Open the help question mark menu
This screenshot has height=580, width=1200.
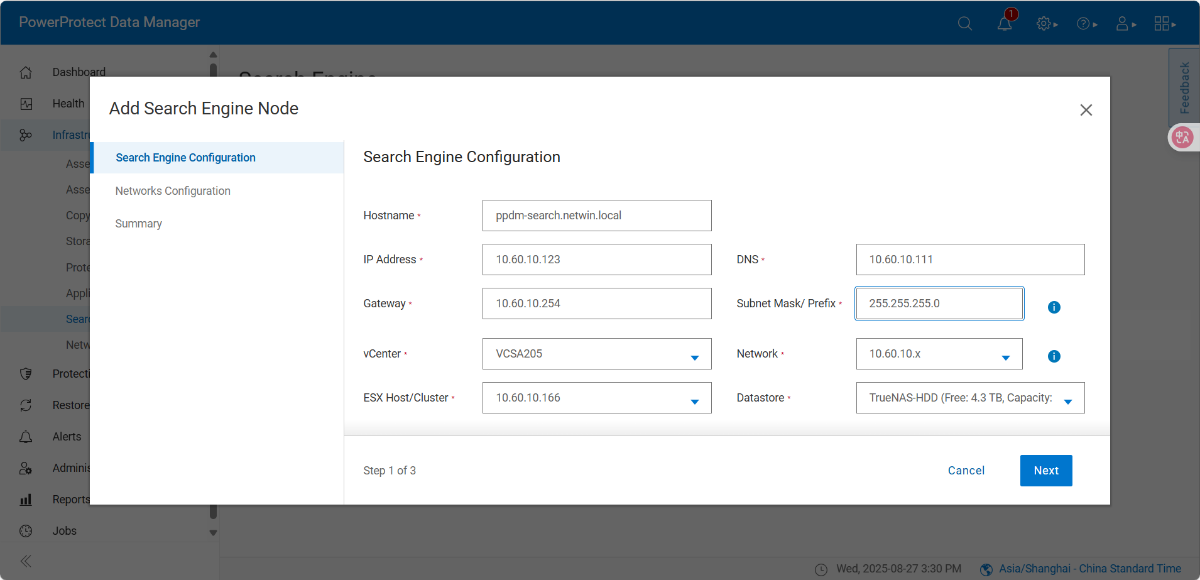[1087, 23]
